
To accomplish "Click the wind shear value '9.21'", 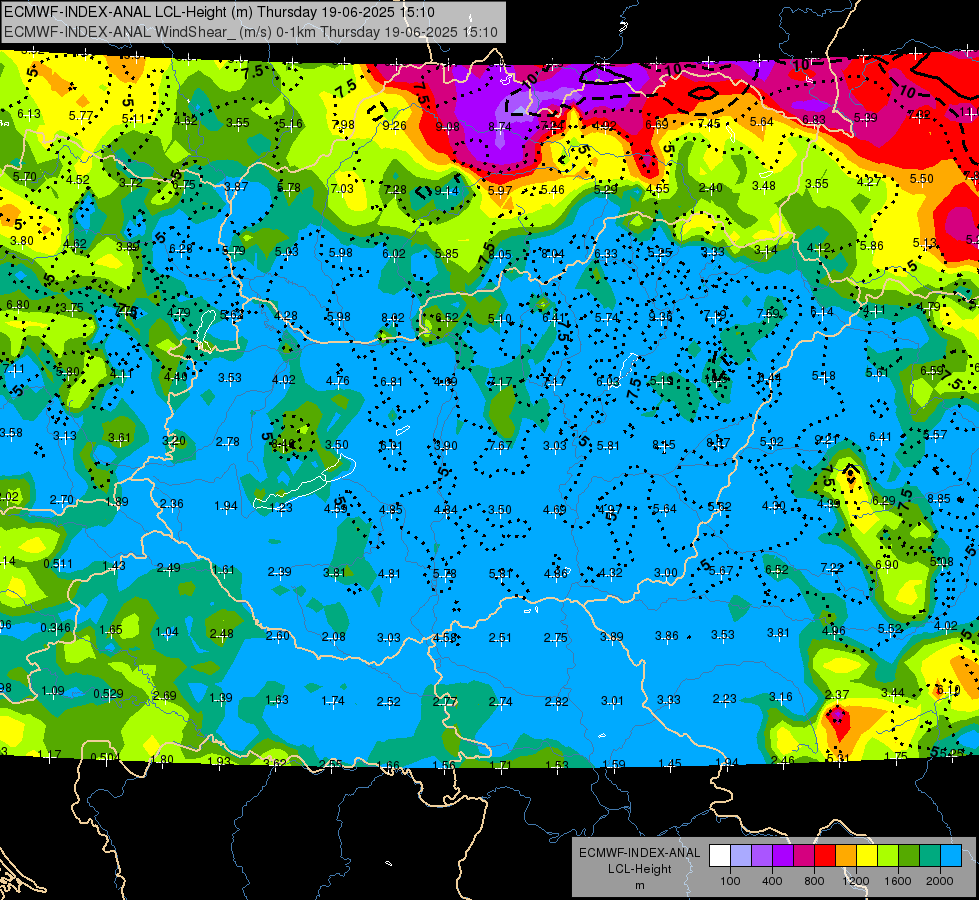I will [826, 440].
